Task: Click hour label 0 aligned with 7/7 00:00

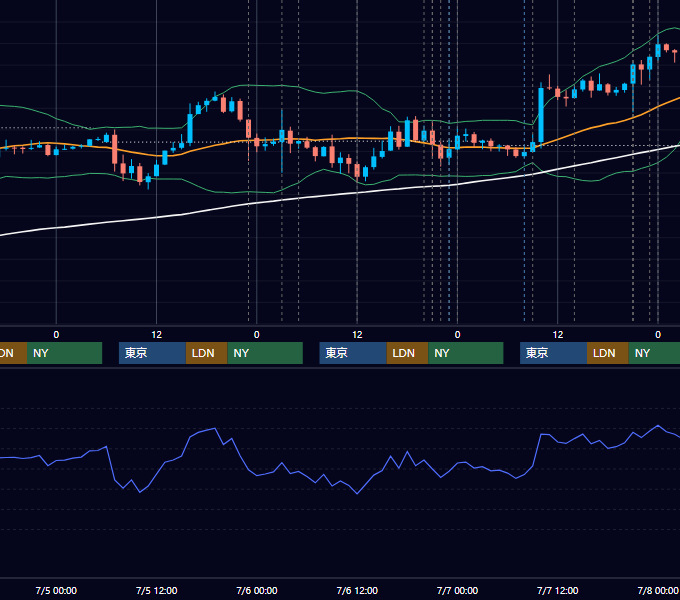Action: pyautogui.click(x=457, y=335)
